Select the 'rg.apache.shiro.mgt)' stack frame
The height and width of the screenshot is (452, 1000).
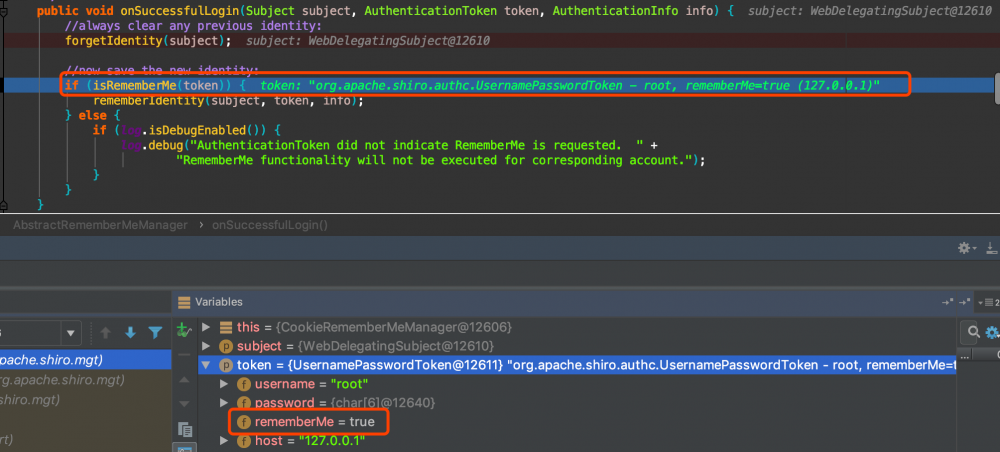[x=85, y=380]
